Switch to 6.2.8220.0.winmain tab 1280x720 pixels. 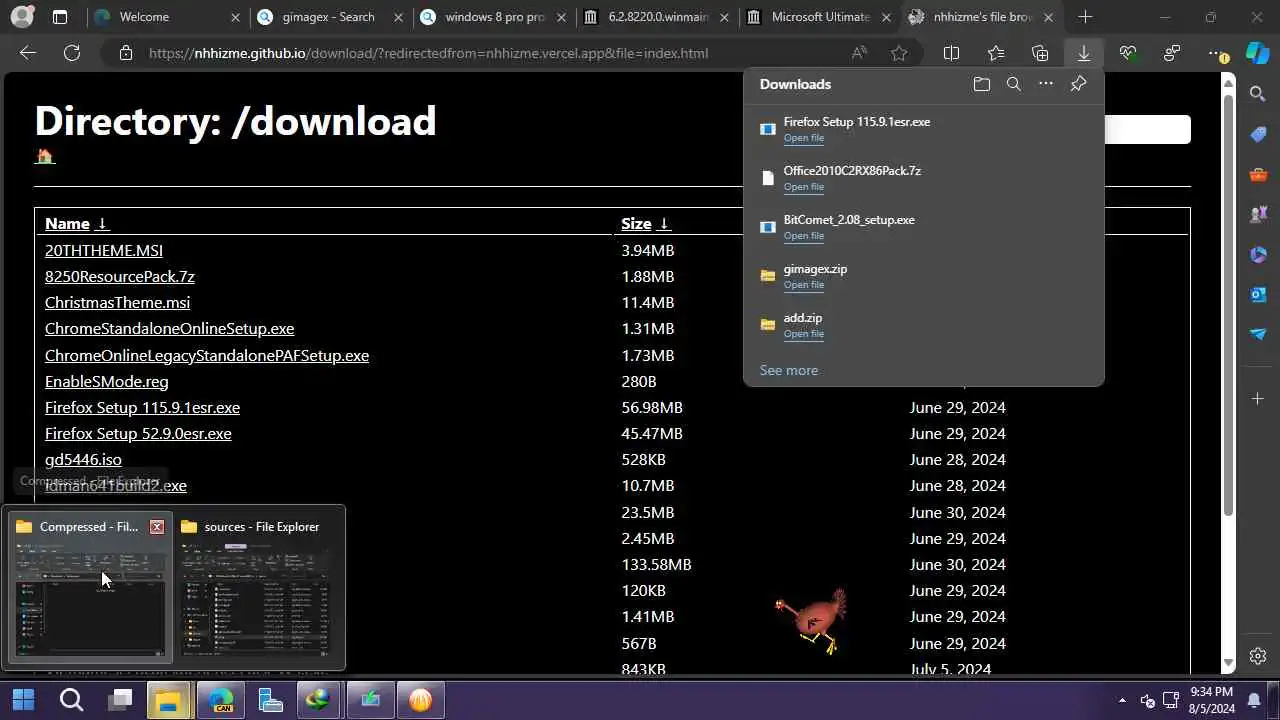click(x=657, y=17)
